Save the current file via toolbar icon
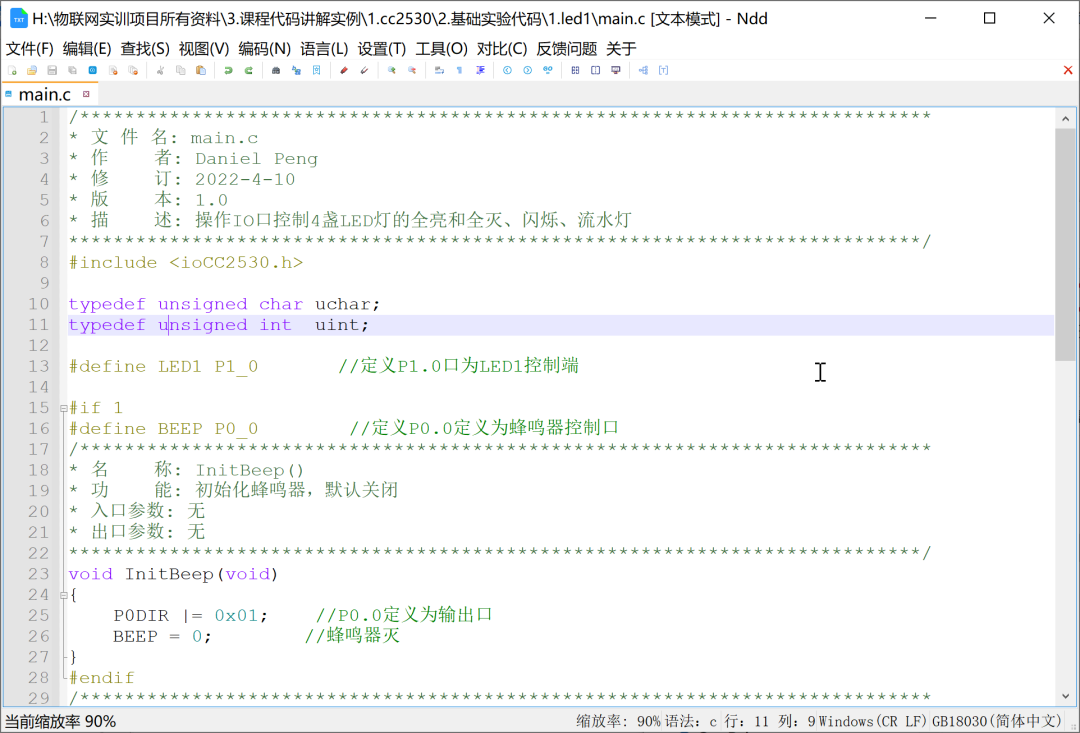This screenshot has width=1080, height=733. (51, 70)
